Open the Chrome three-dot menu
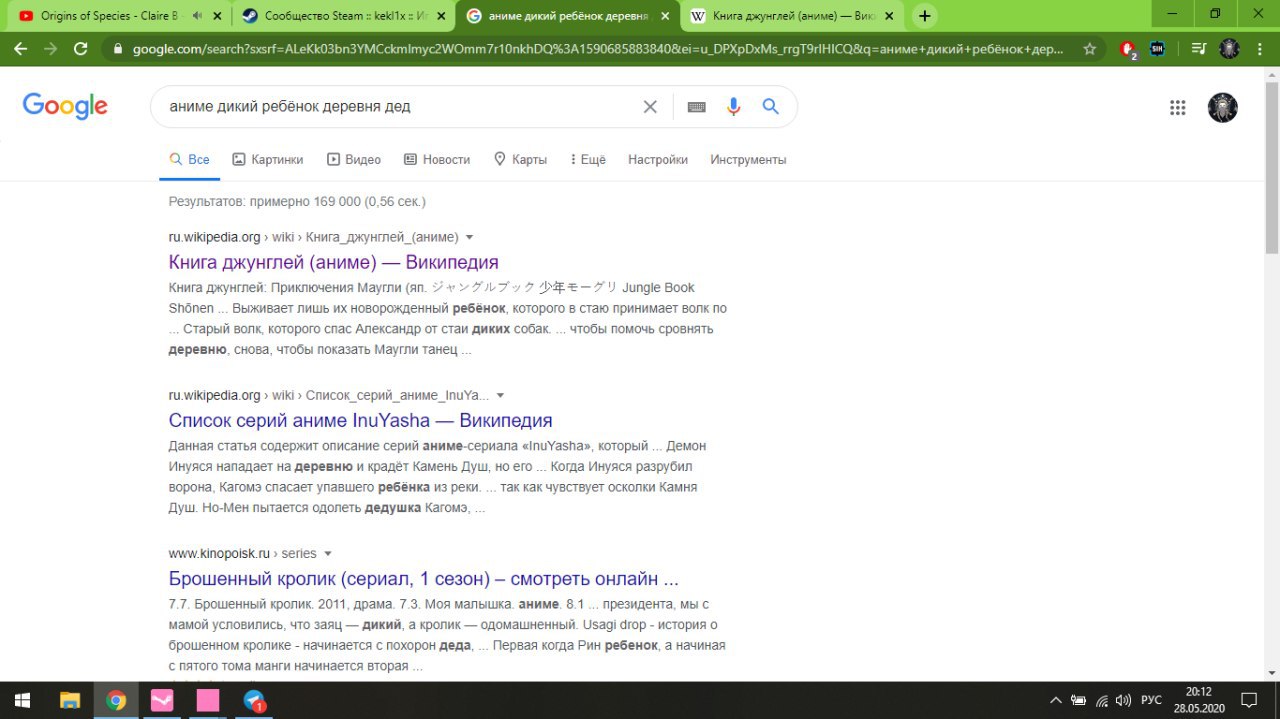1280x719 pixels. pos(1260,48)
